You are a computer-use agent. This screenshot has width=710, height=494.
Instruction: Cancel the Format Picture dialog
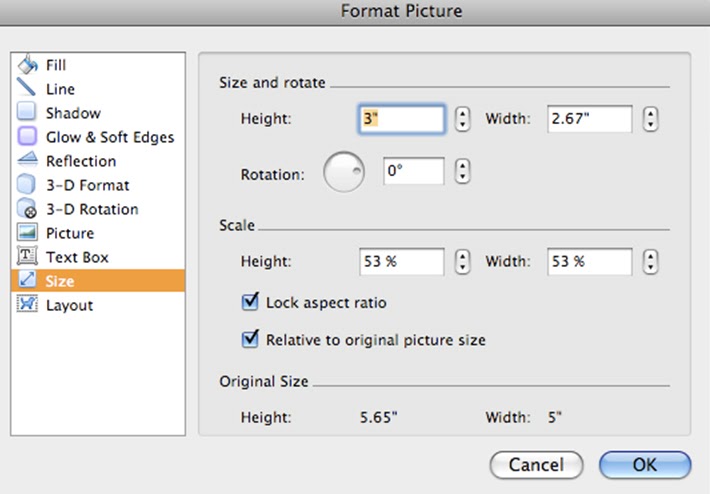pyautogui.click(x=536, y=464)
